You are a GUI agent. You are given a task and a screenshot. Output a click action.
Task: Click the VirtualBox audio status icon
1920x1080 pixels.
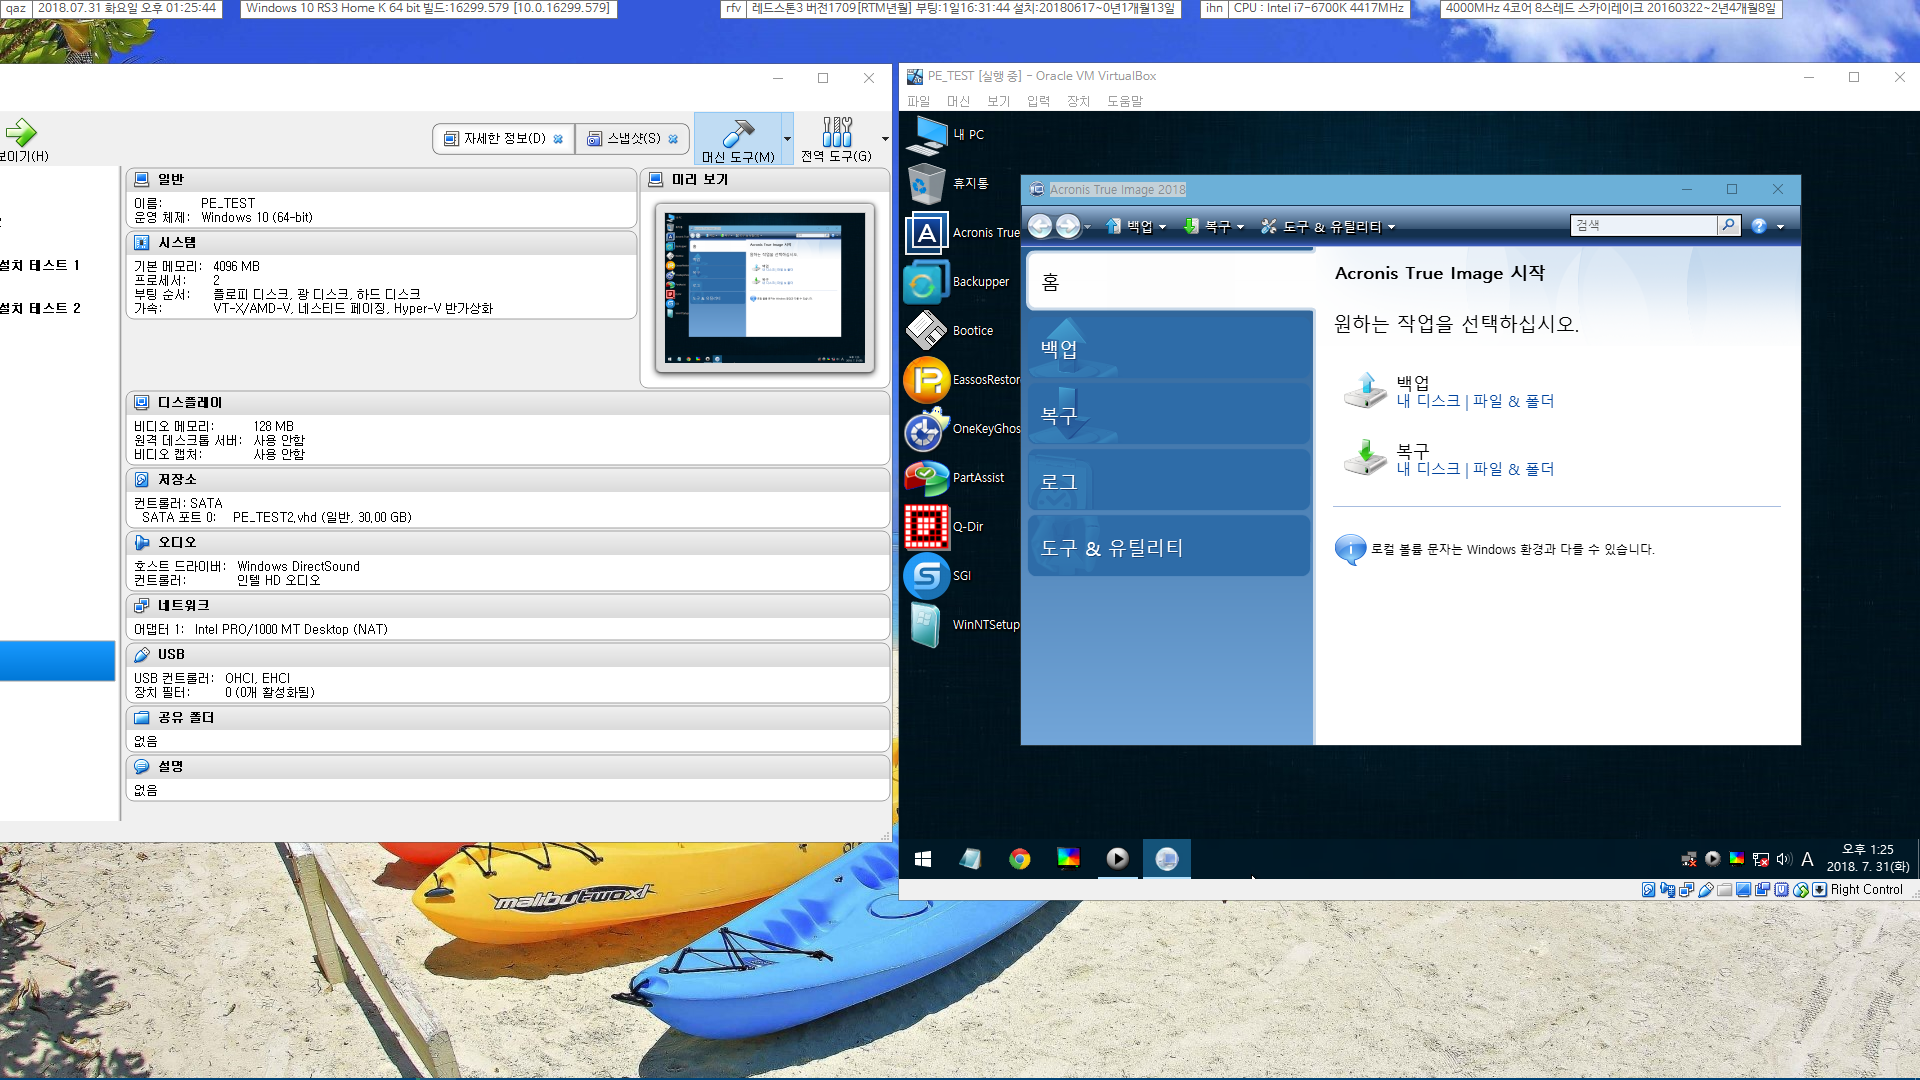tap(1667, 890)
